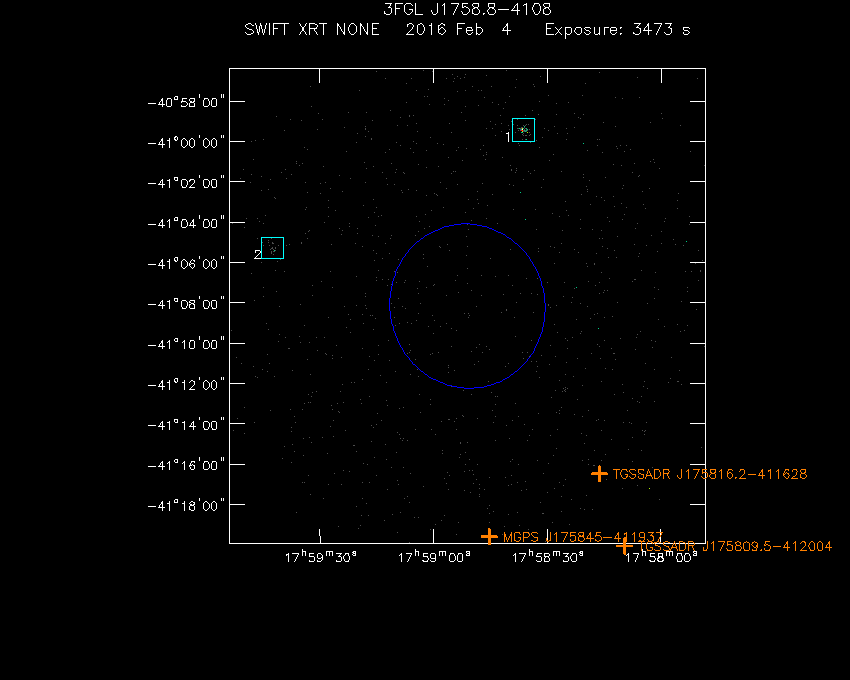
Task: Click the cyan box around source 2
Action: pos(272,248)
